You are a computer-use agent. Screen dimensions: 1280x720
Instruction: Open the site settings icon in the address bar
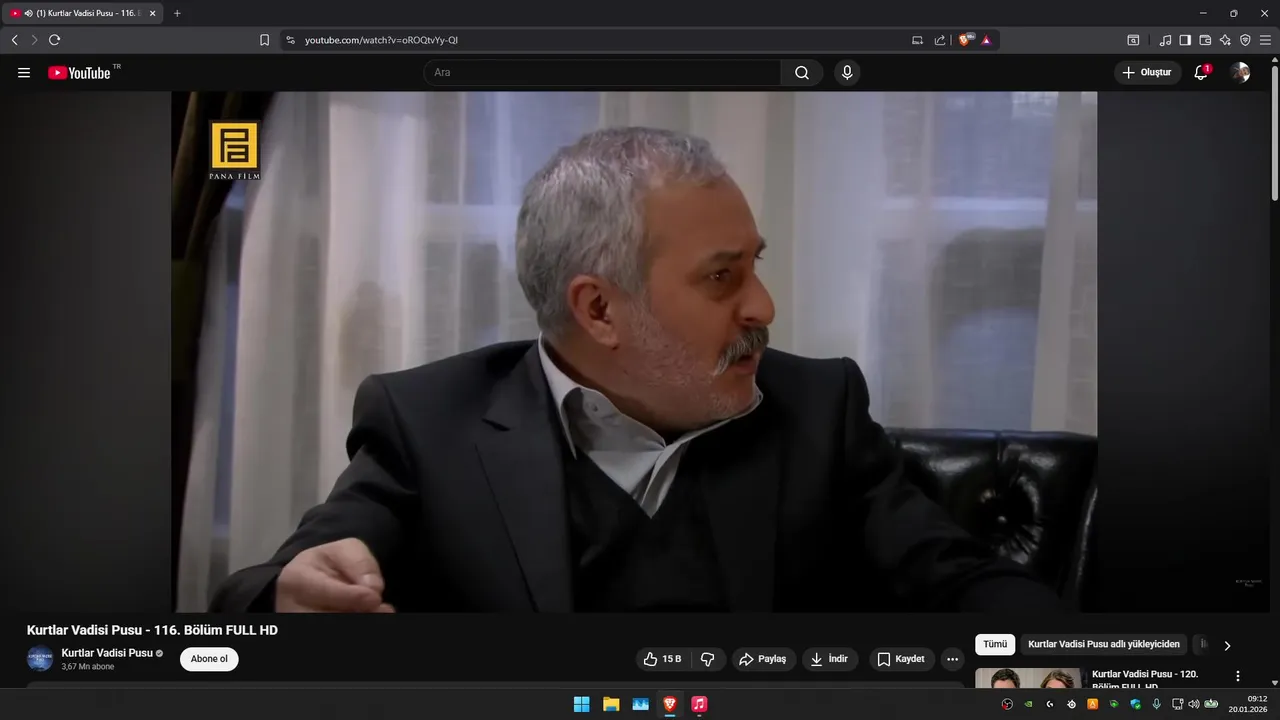point(290,40)
